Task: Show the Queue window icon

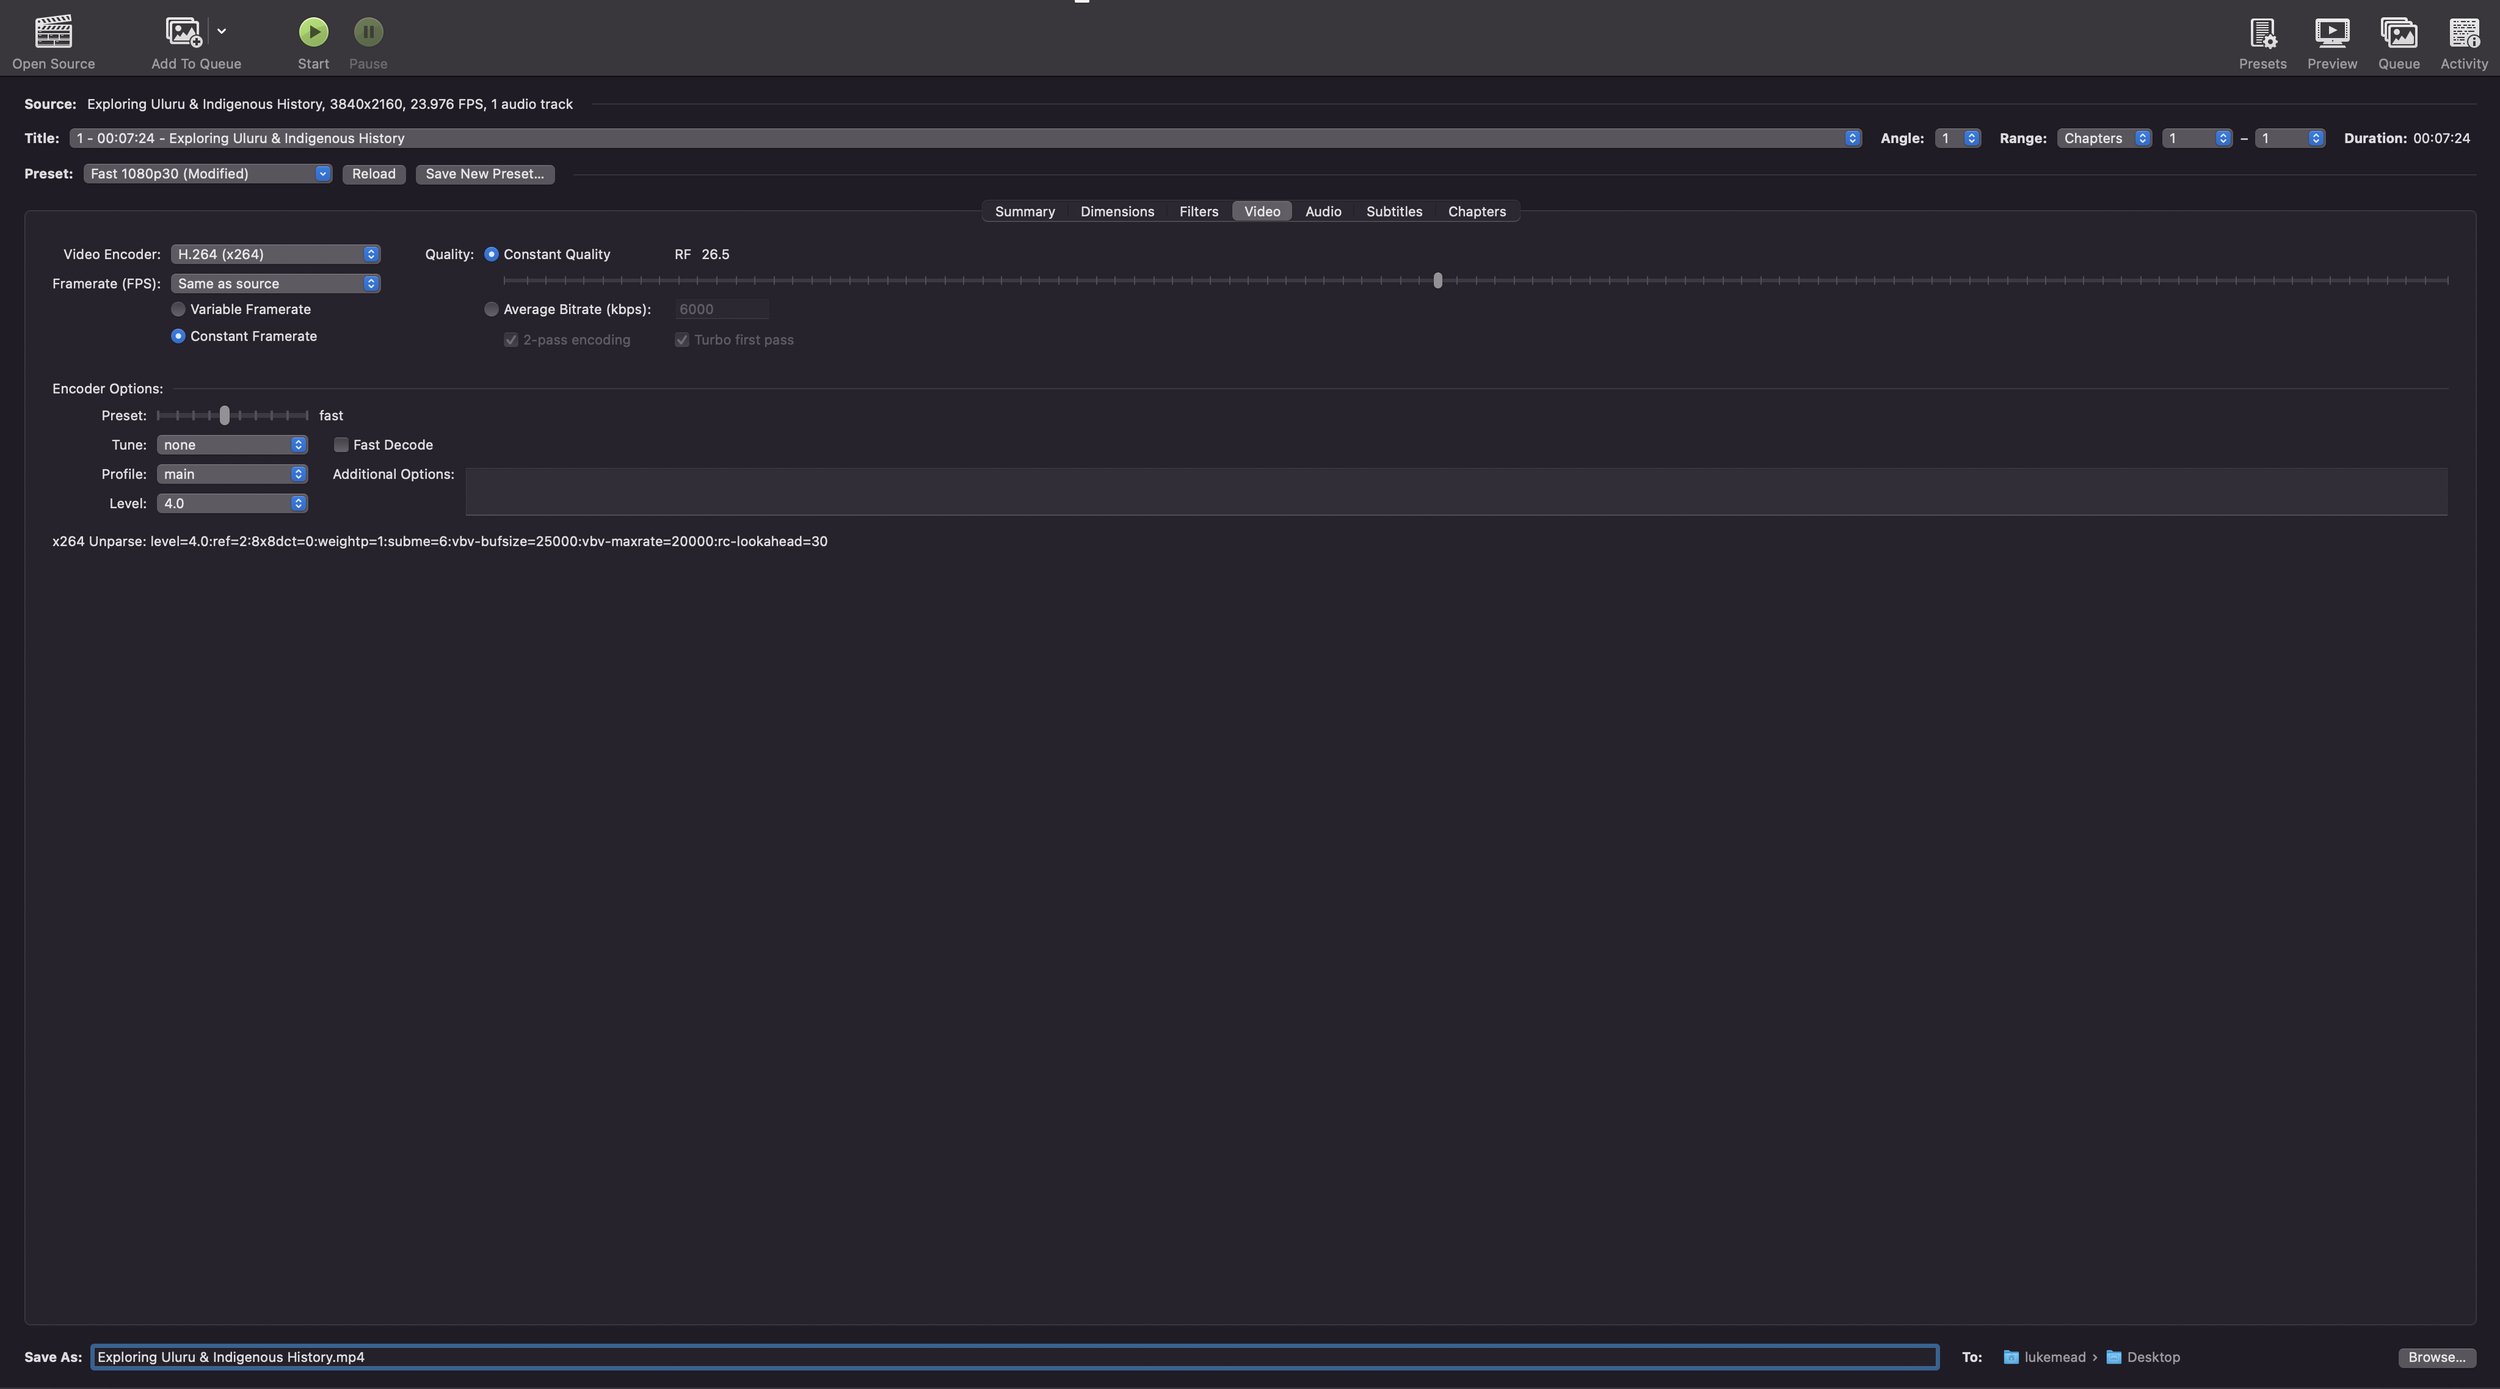Action: (2398, 32)
